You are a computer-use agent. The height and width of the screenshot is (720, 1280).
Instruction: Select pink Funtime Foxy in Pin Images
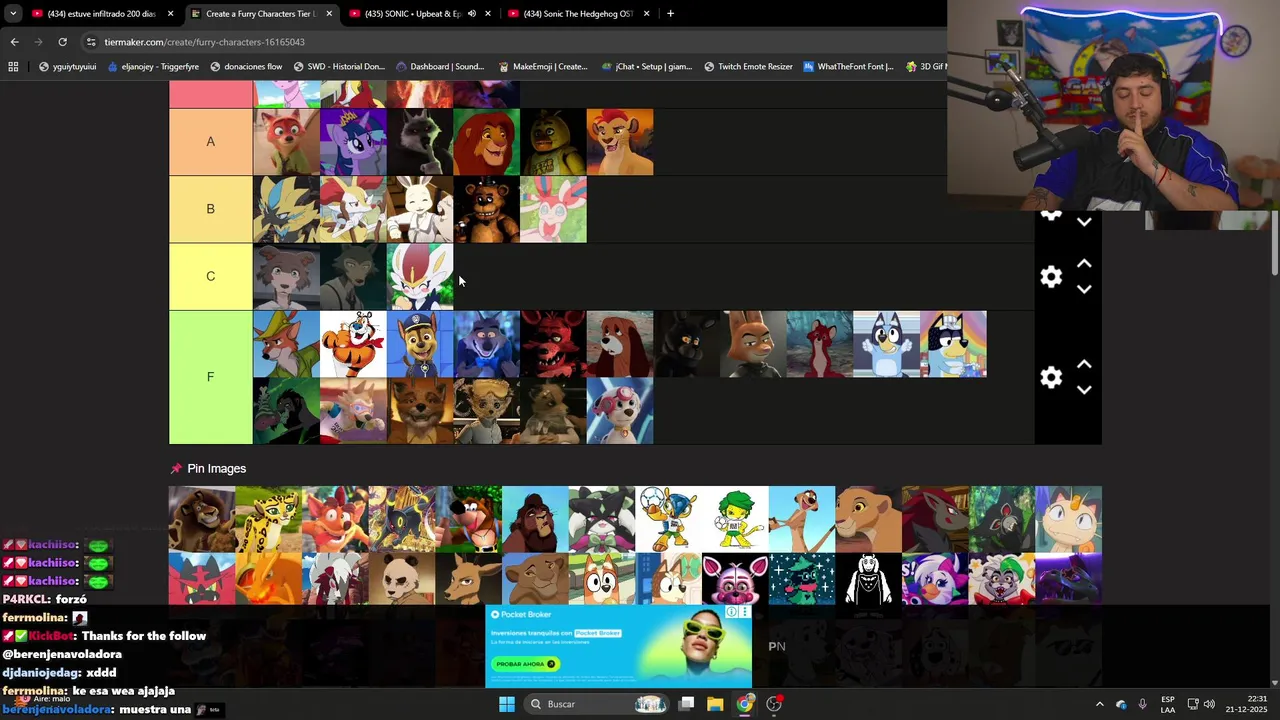tap(735, 579)
